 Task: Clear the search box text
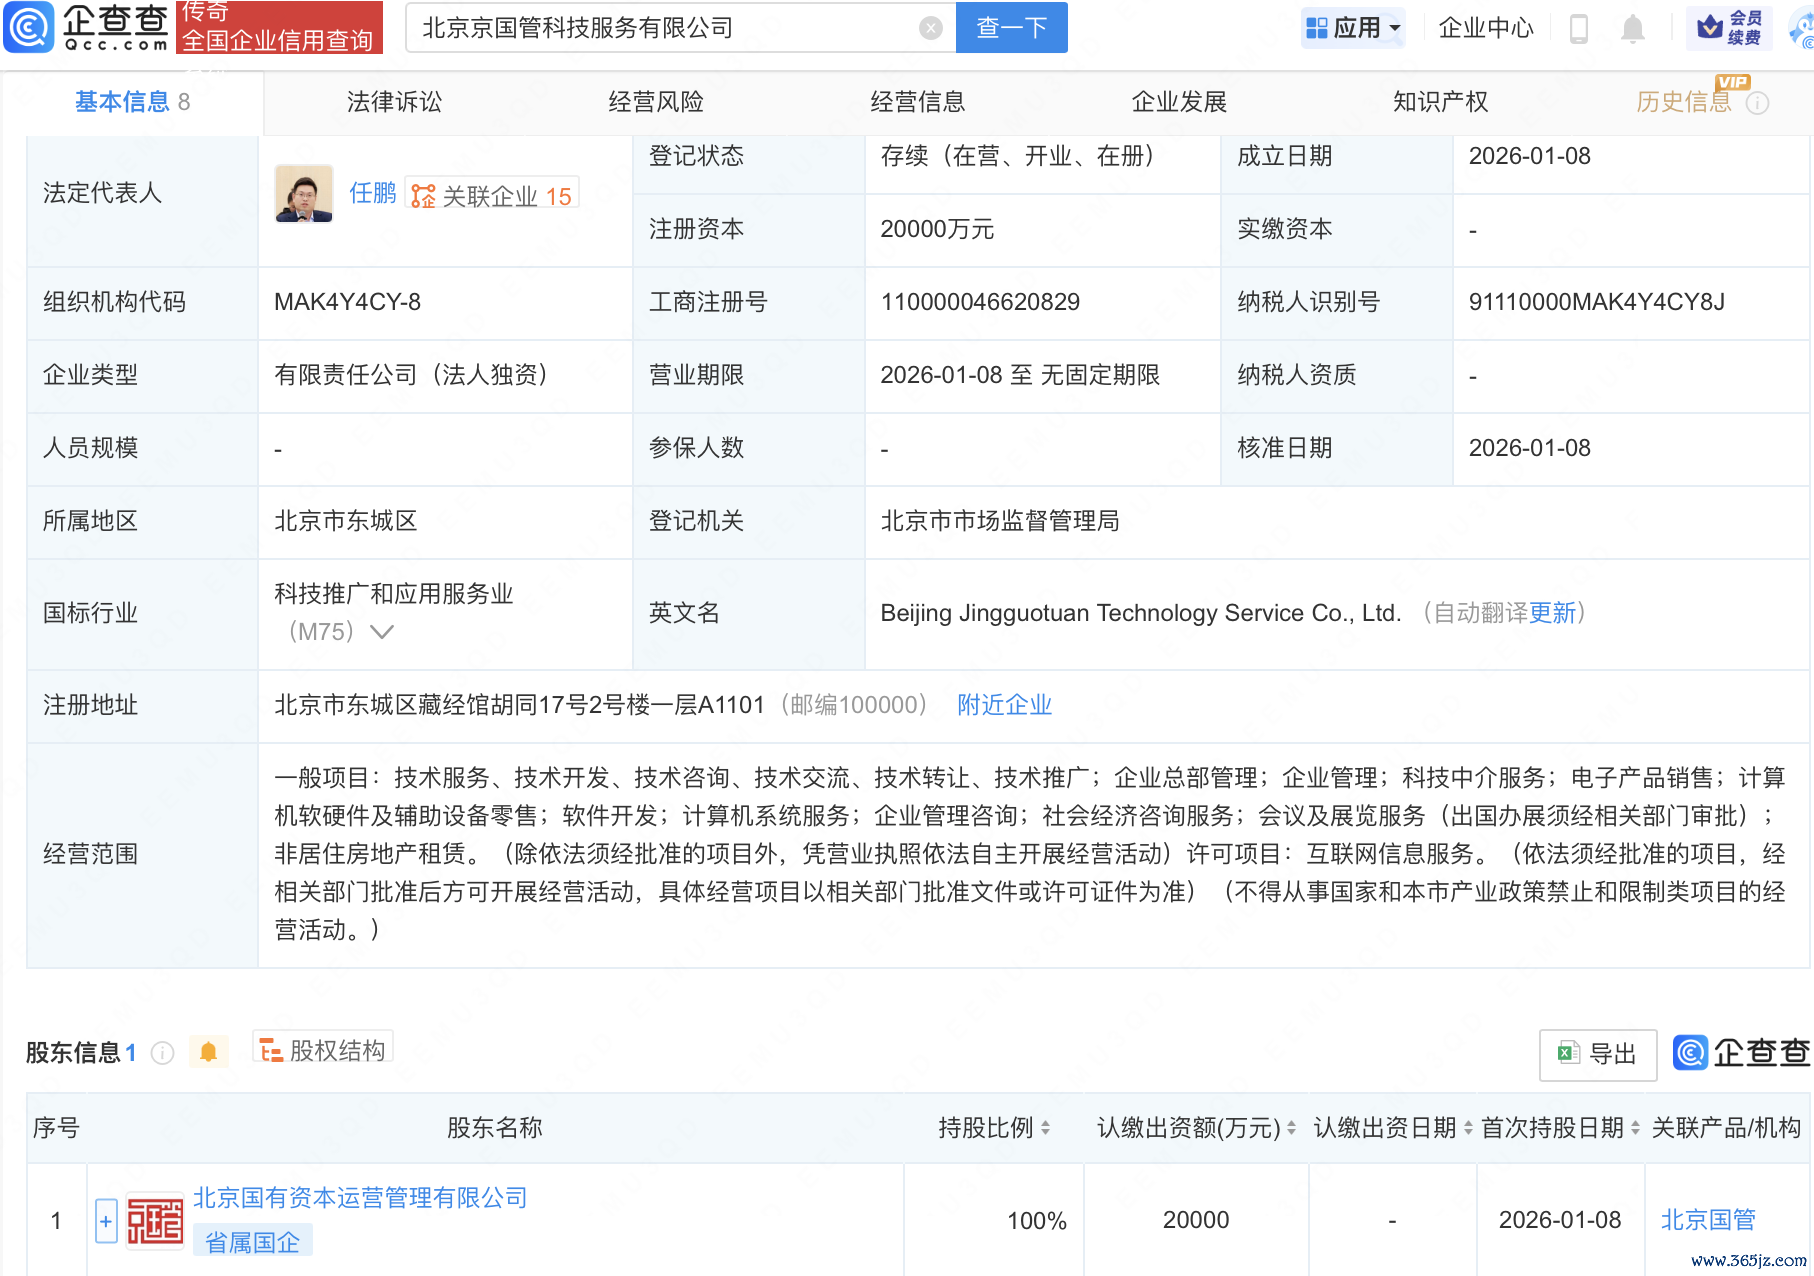click(x=930, y=28)
